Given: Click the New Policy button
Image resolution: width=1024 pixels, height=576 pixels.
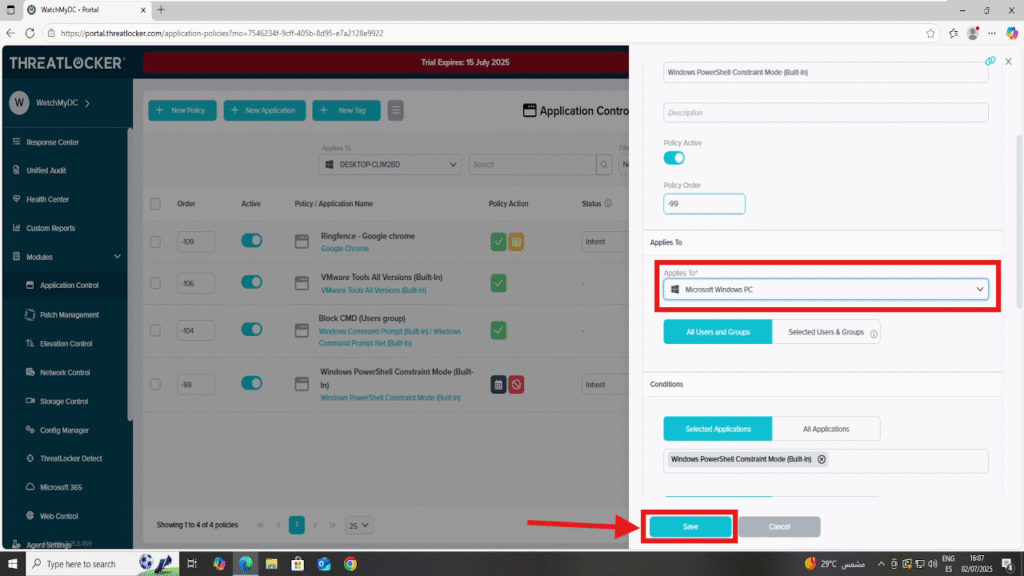Looking at the screenshot, I should tap(182, 110).
